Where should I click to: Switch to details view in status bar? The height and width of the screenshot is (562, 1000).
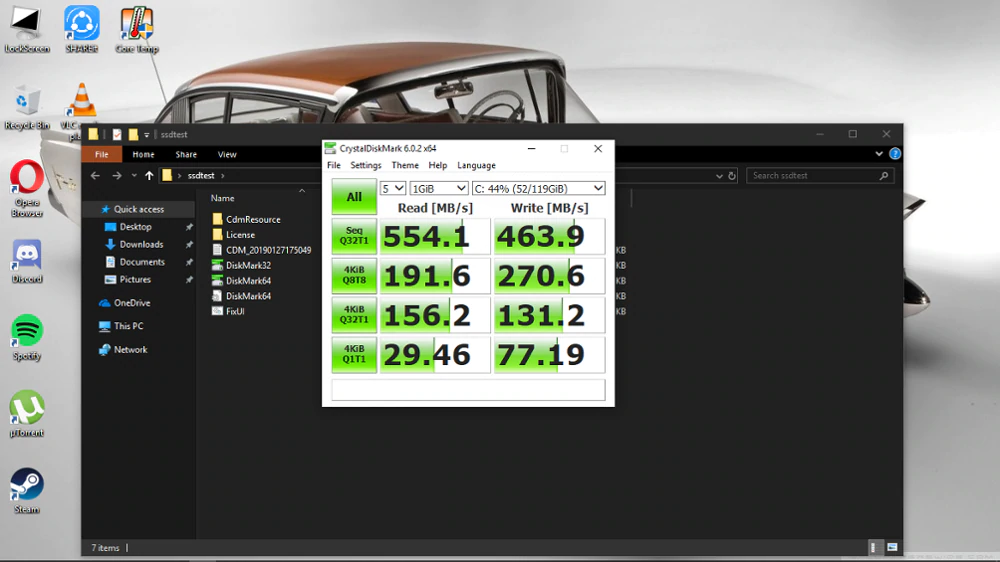[x=876, y=548]
